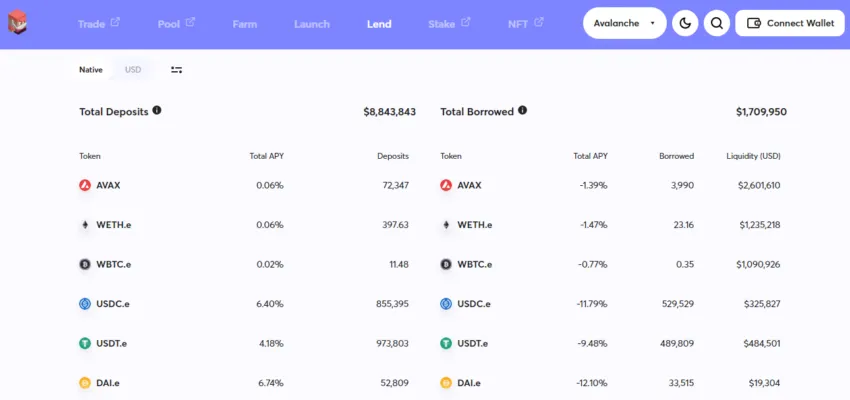Toggle dark mode moon icon

click(685, 23)
